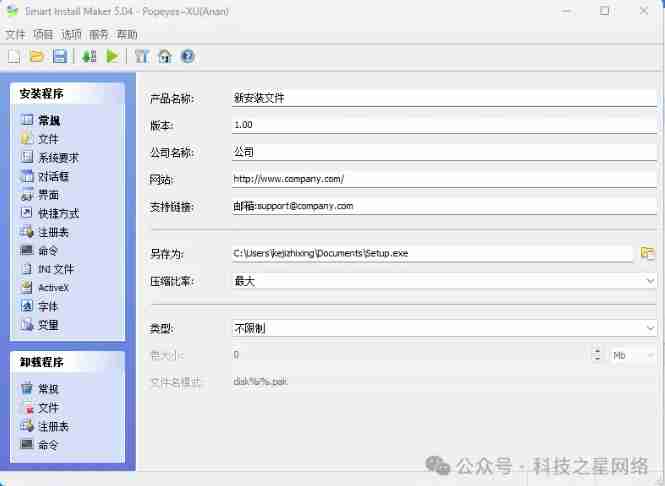Select 注册表 under 安装程序

tap(52, 232)
